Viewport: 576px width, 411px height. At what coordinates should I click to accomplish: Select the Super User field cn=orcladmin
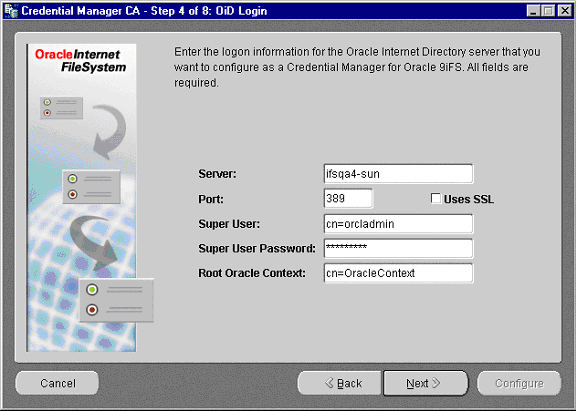399,224
